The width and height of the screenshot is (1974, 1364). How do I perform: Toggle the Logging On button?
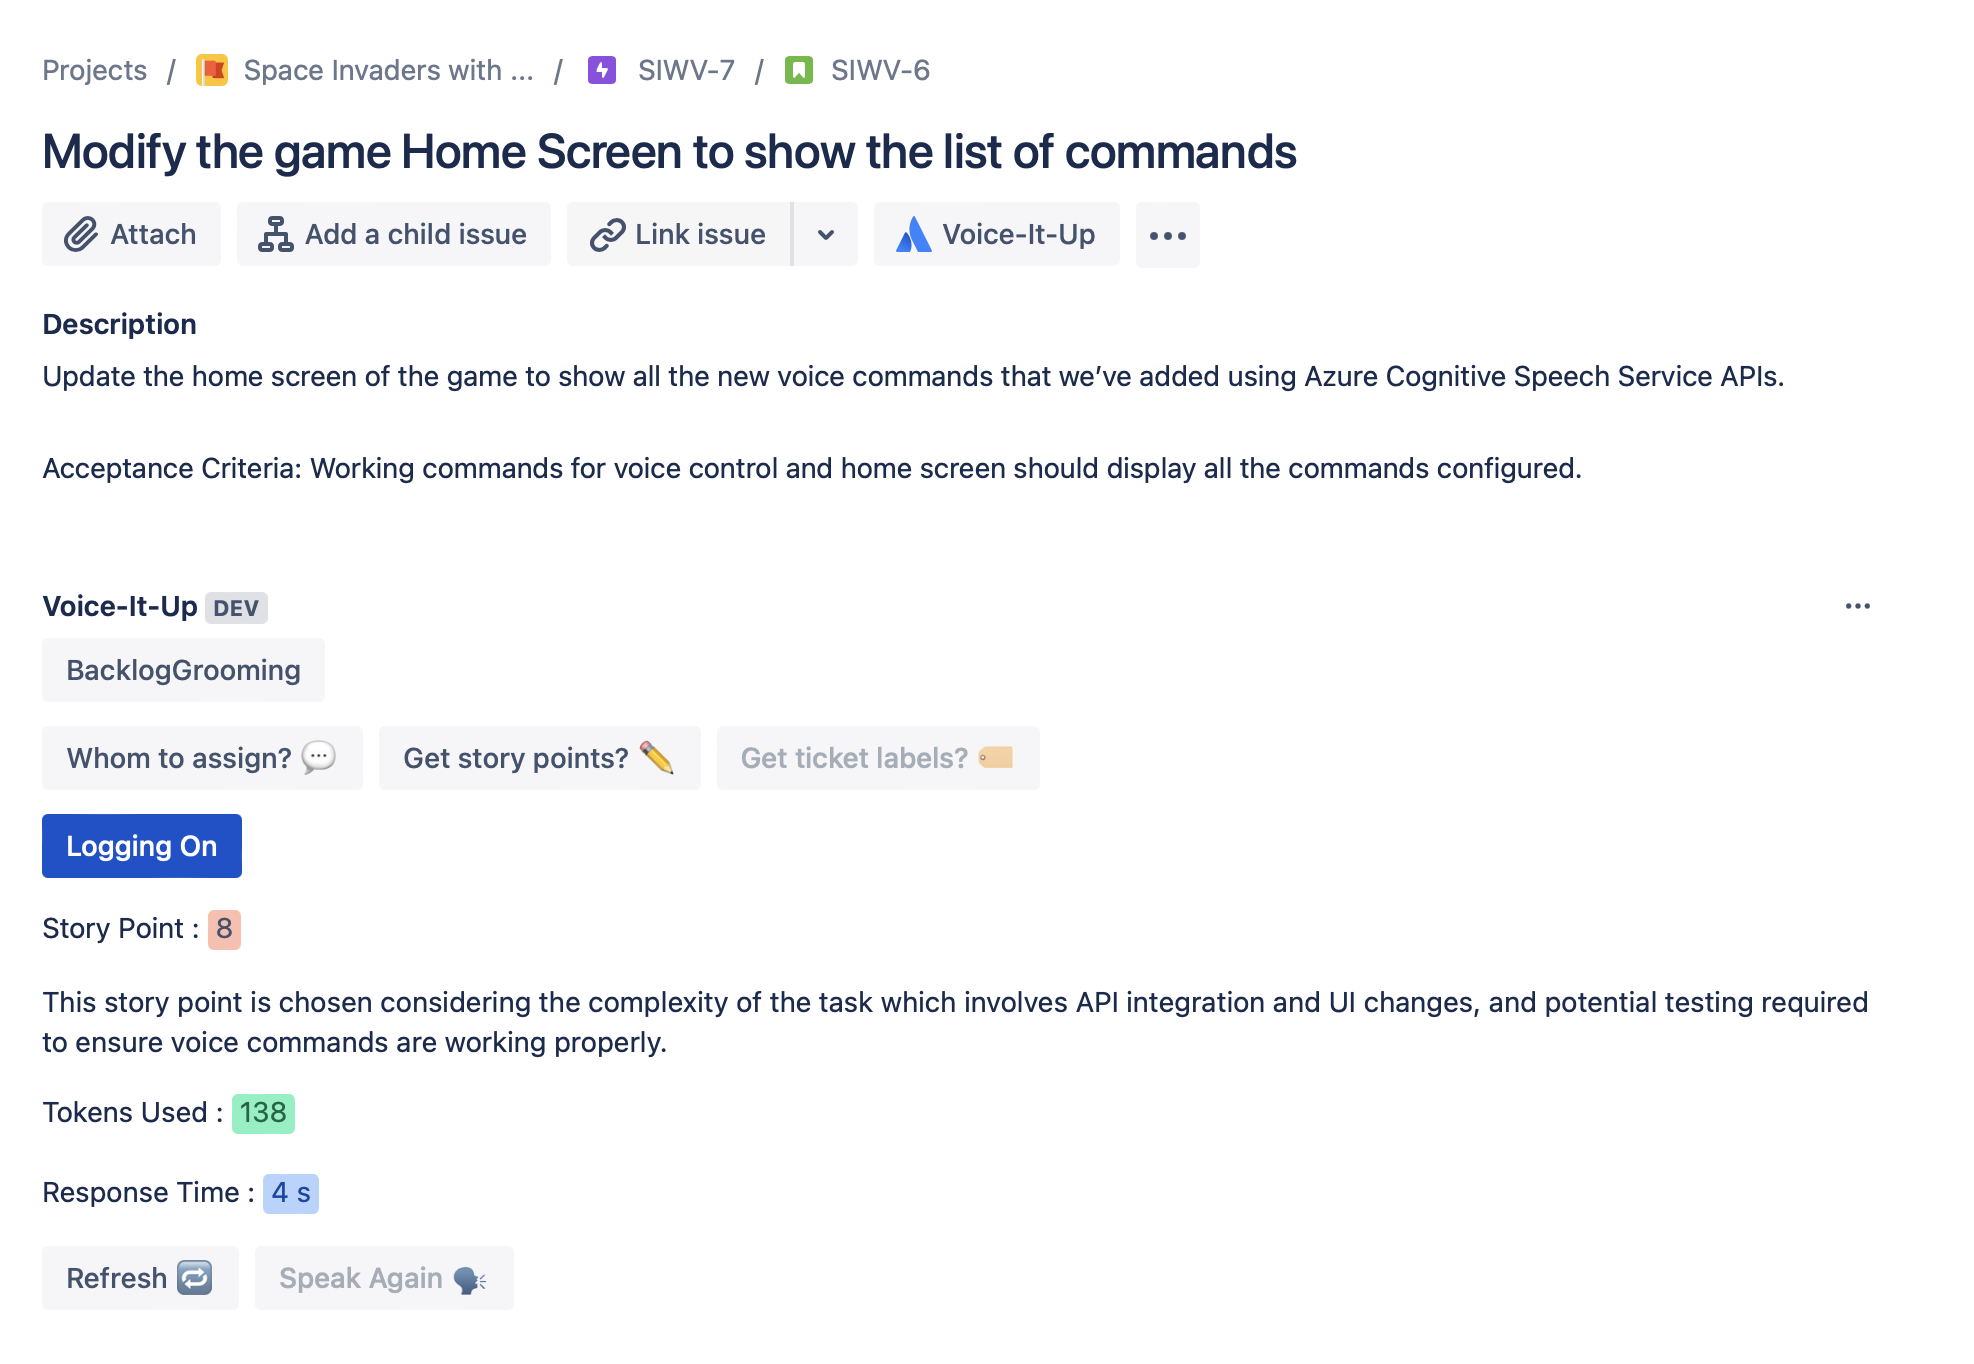141,846
